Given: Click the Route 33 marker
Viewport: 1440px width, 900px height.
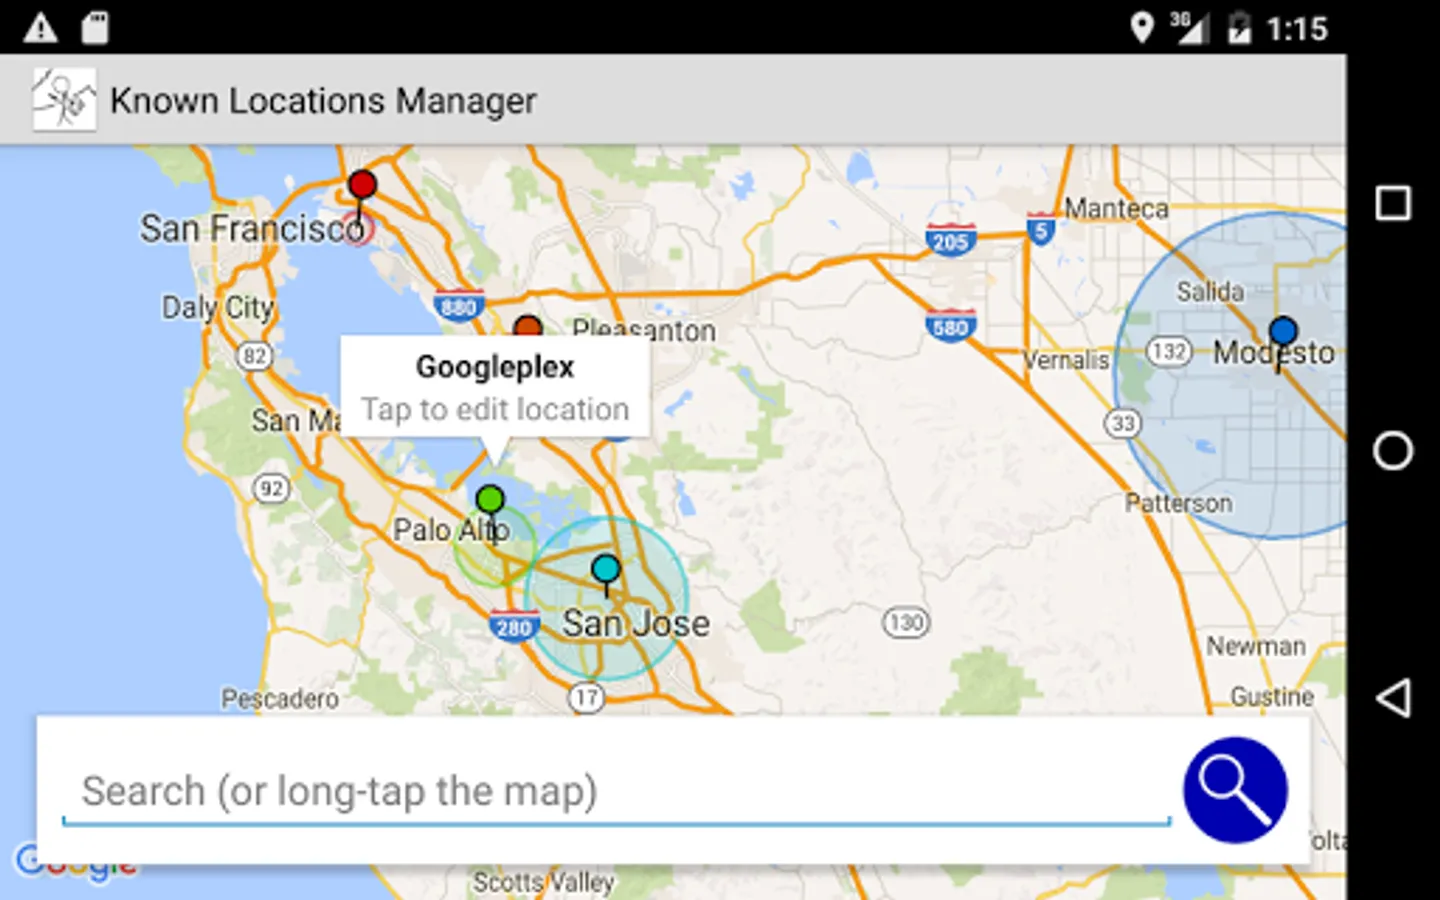Looking at the screenshot, I should (1123, 423).
